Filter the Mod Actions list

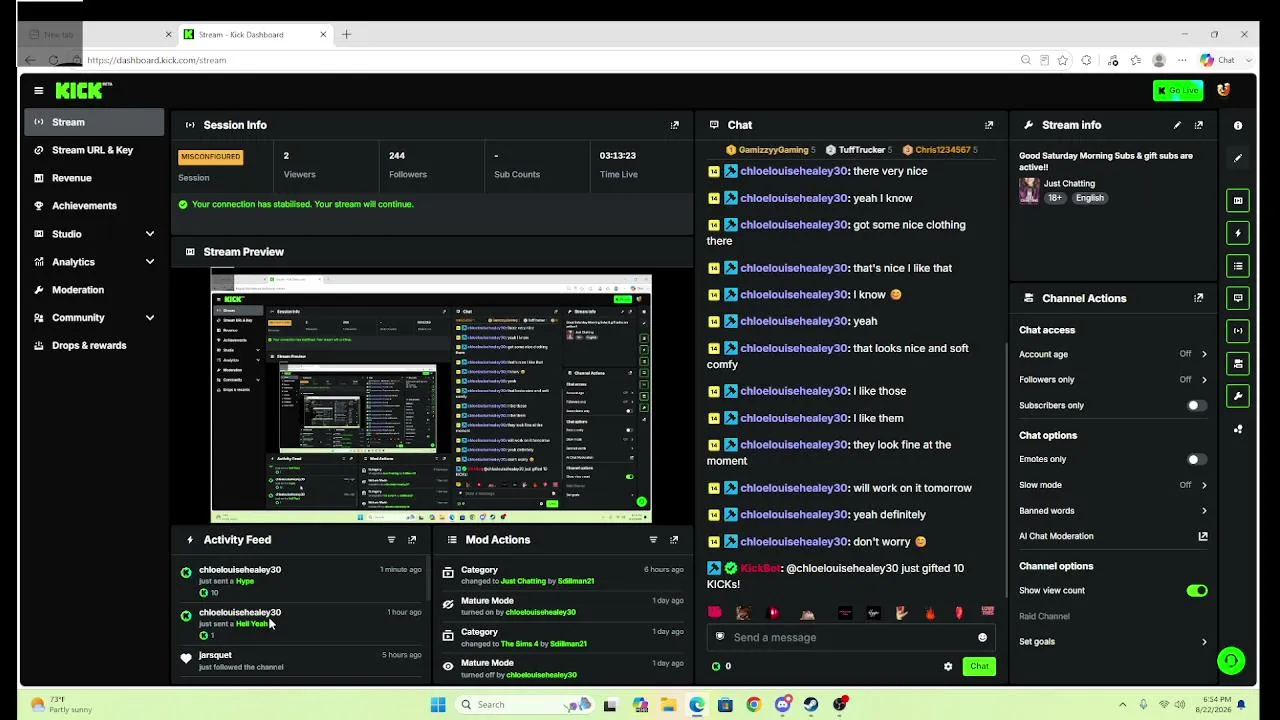(x=653, y=540)
